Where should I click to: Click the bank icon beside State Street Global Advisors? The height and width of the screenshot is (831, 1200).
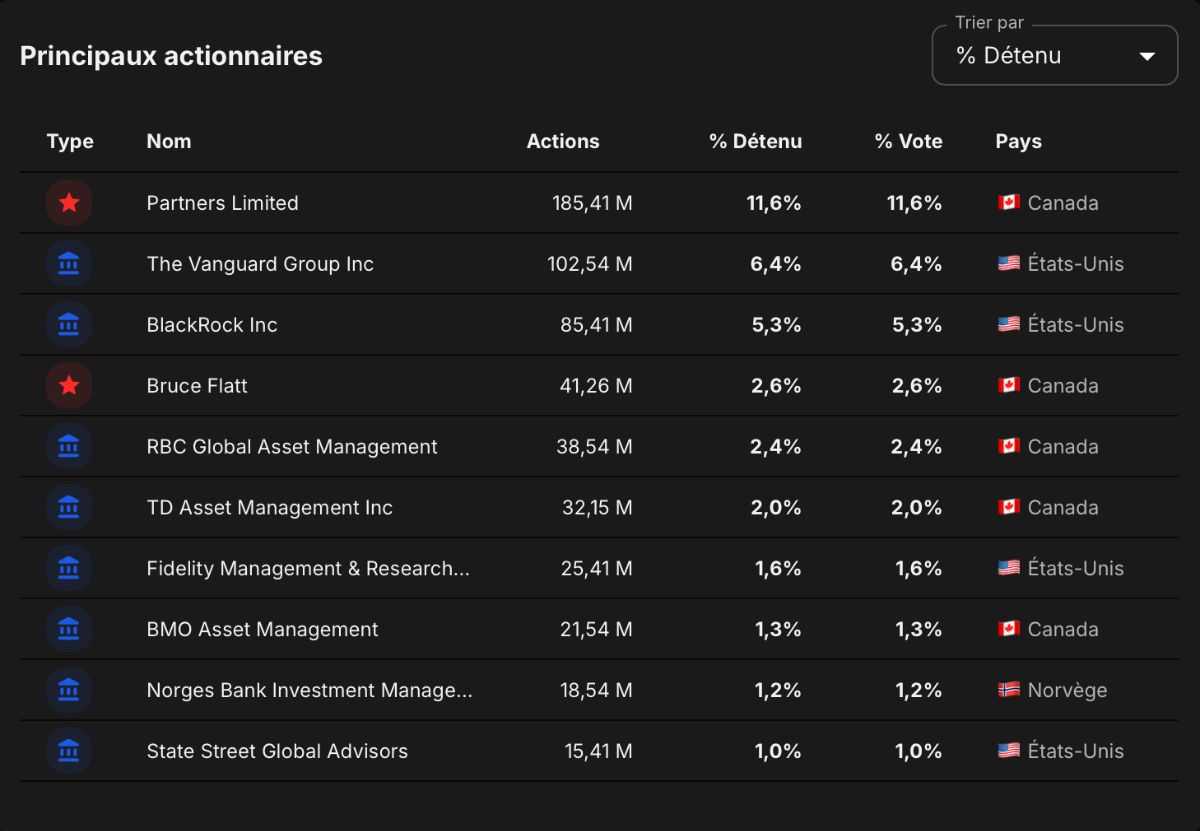tap(69, 752)
